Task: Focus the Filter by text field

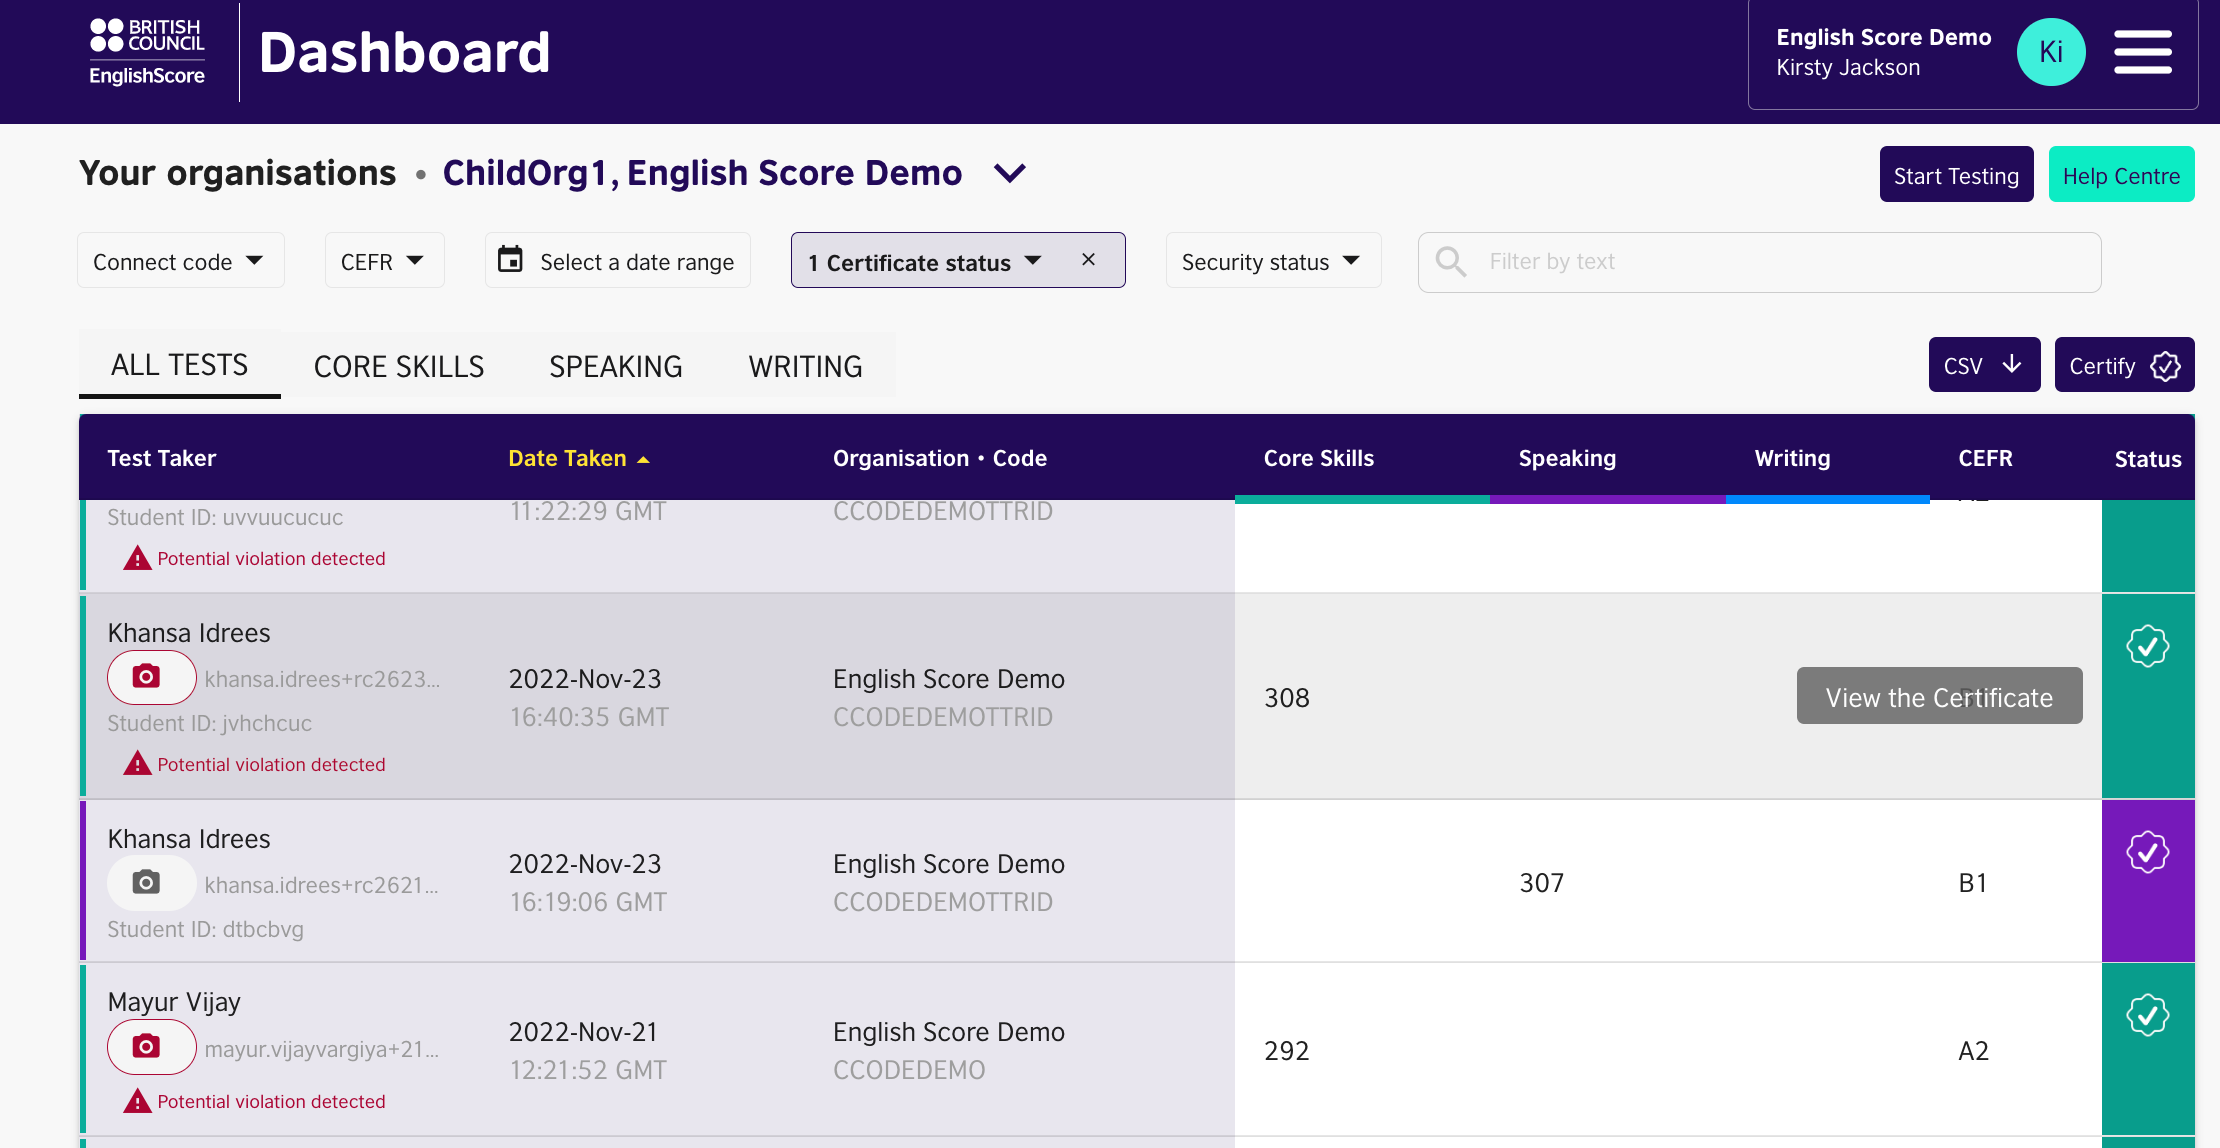Action: (x=1759, y=262)
